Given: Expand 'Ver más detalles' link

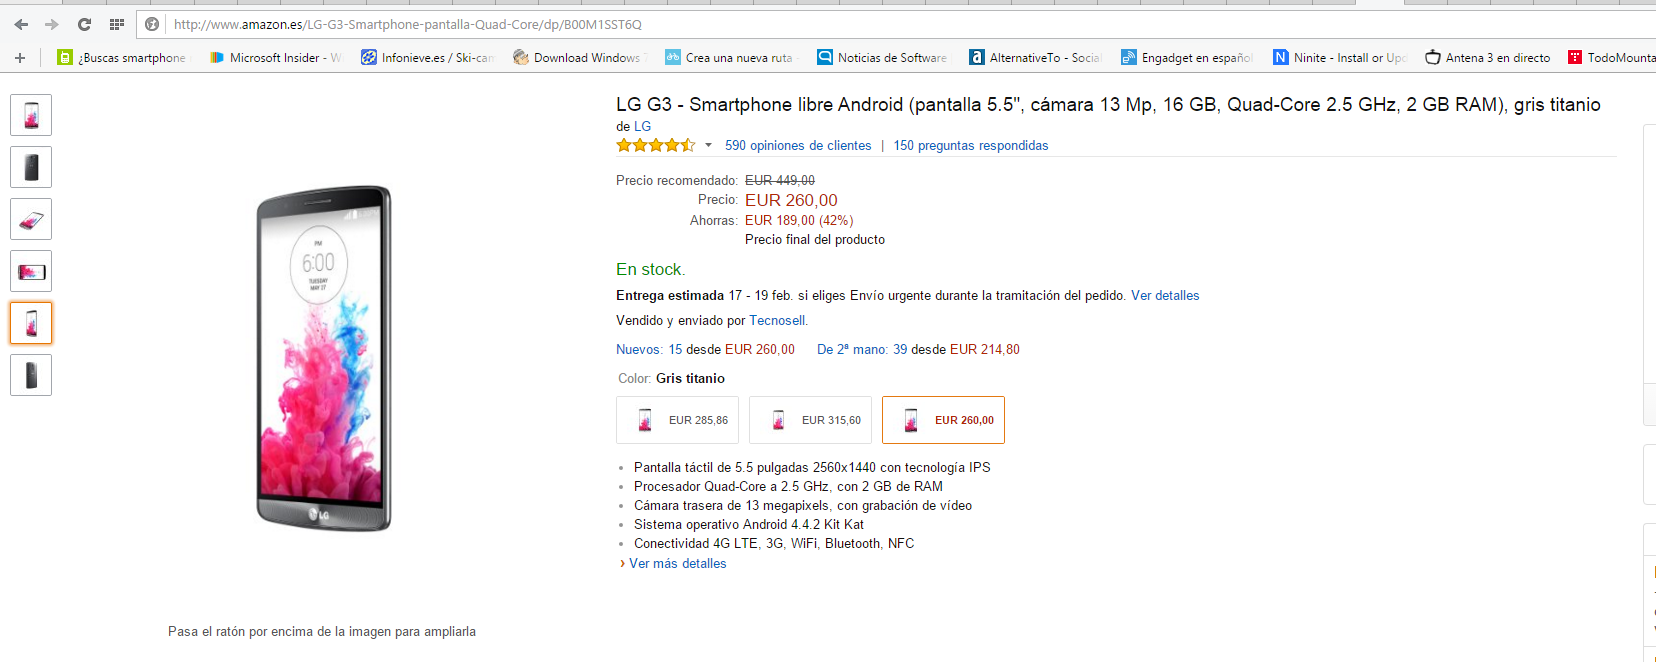Looking at the screenshot, I should [x=677, y=564].
